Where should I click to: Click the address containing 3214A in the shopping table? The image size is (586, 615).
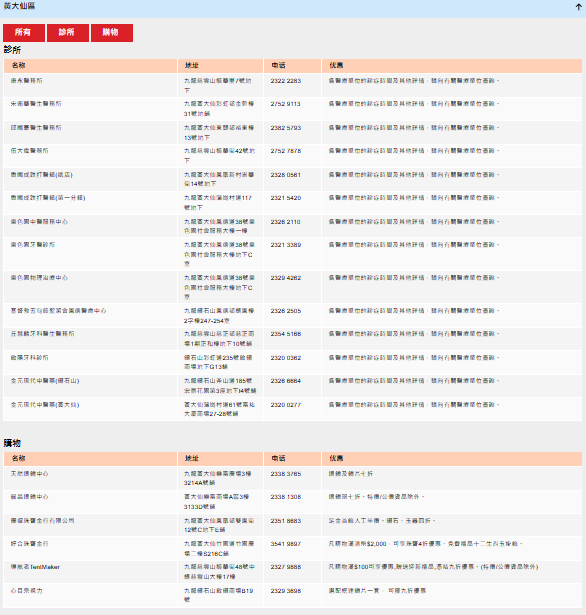(218, 478)
